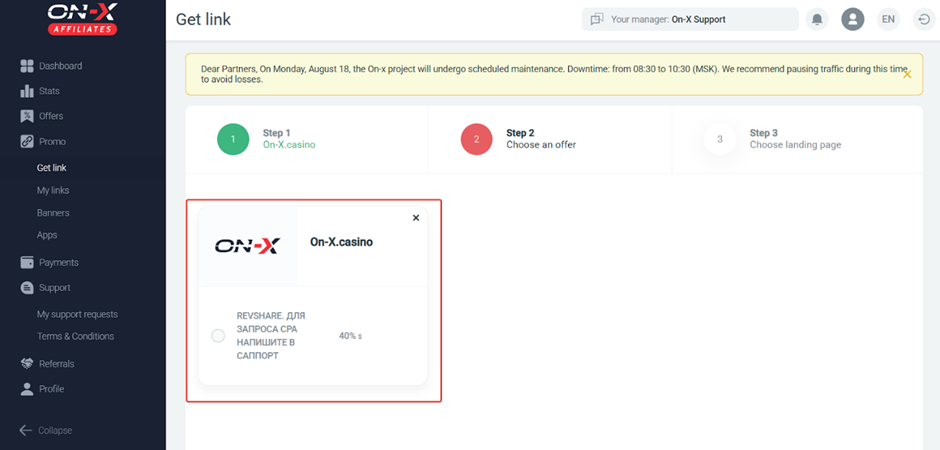Click the Collapse left arrow icon
This screenshot has width=940, height=450.
pos(26,430)
